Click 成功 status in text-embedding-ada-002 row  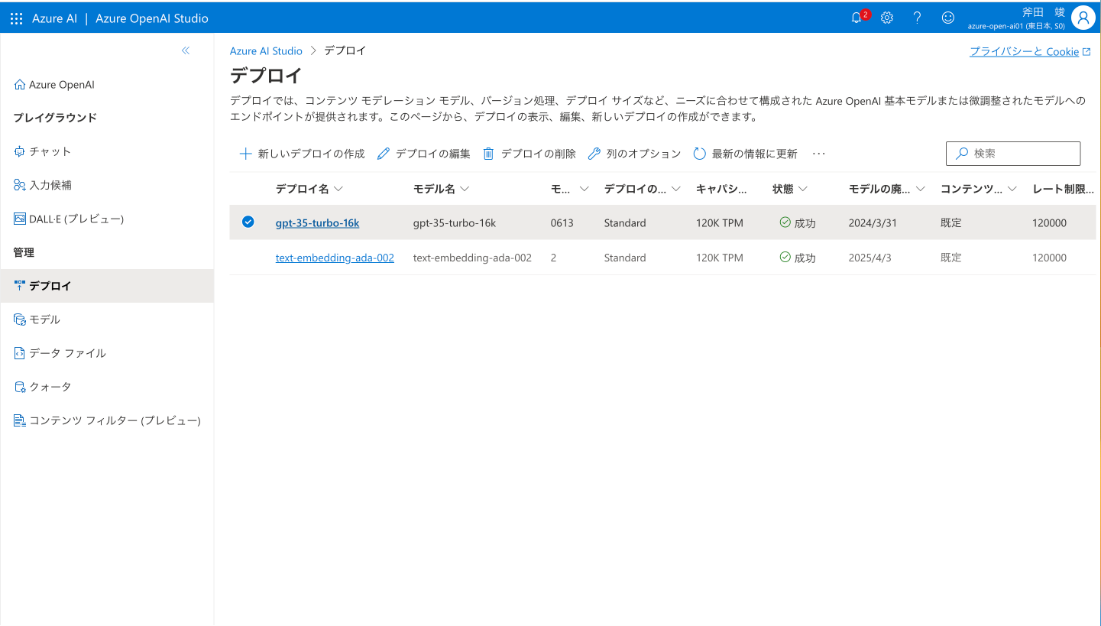[798, 258]
